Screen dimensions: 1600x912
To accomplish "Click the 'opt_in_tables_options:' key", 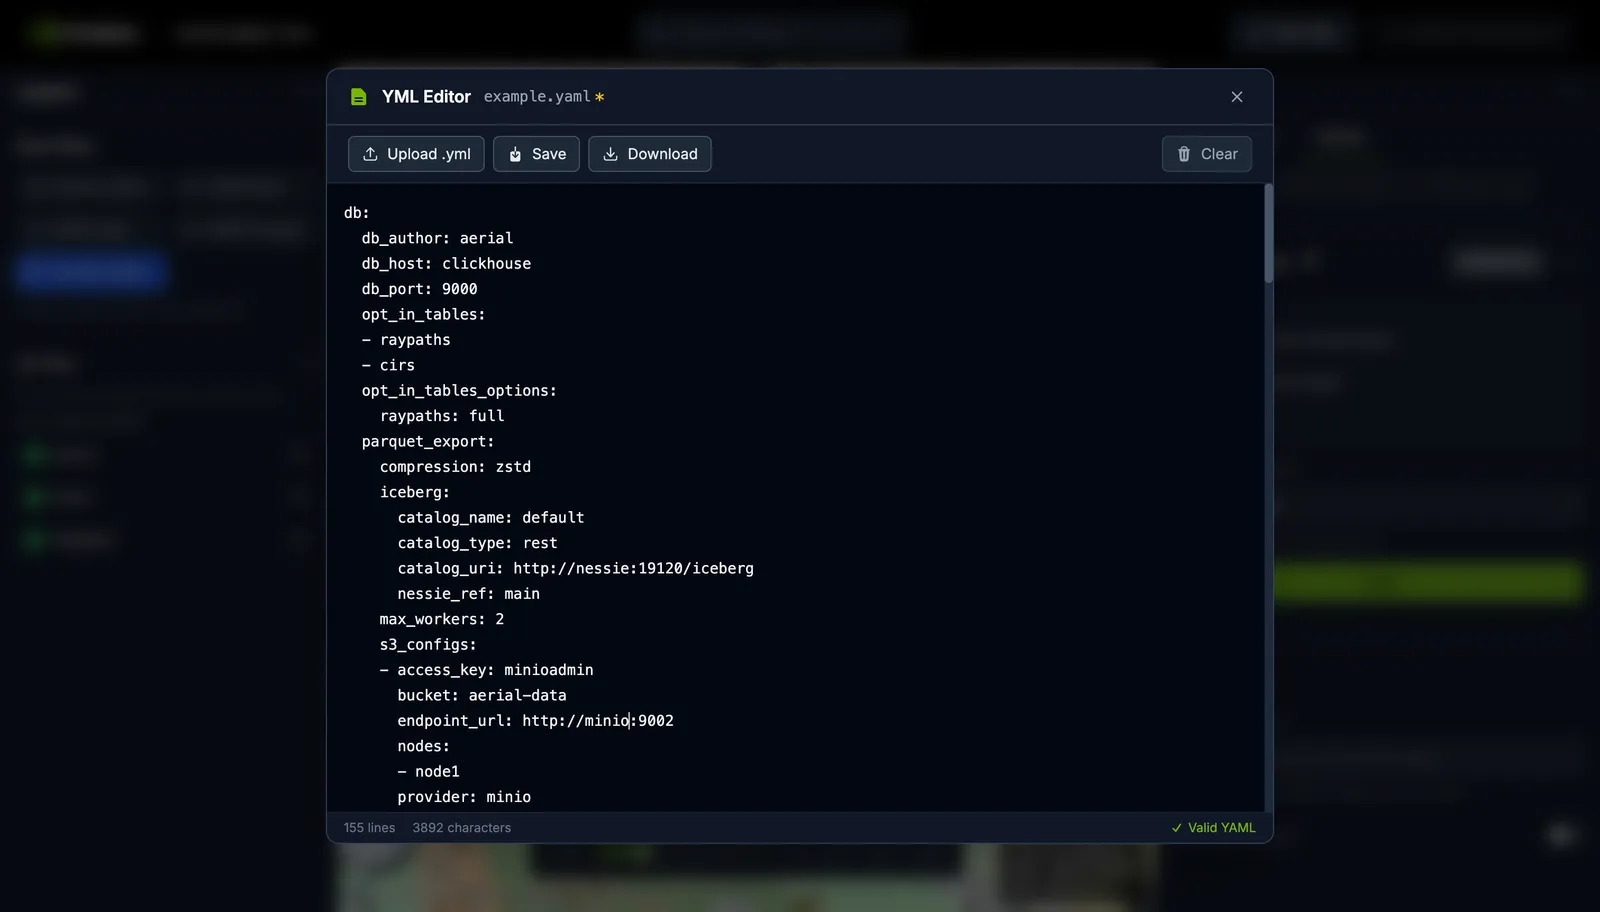I will [x=459, y=391].
